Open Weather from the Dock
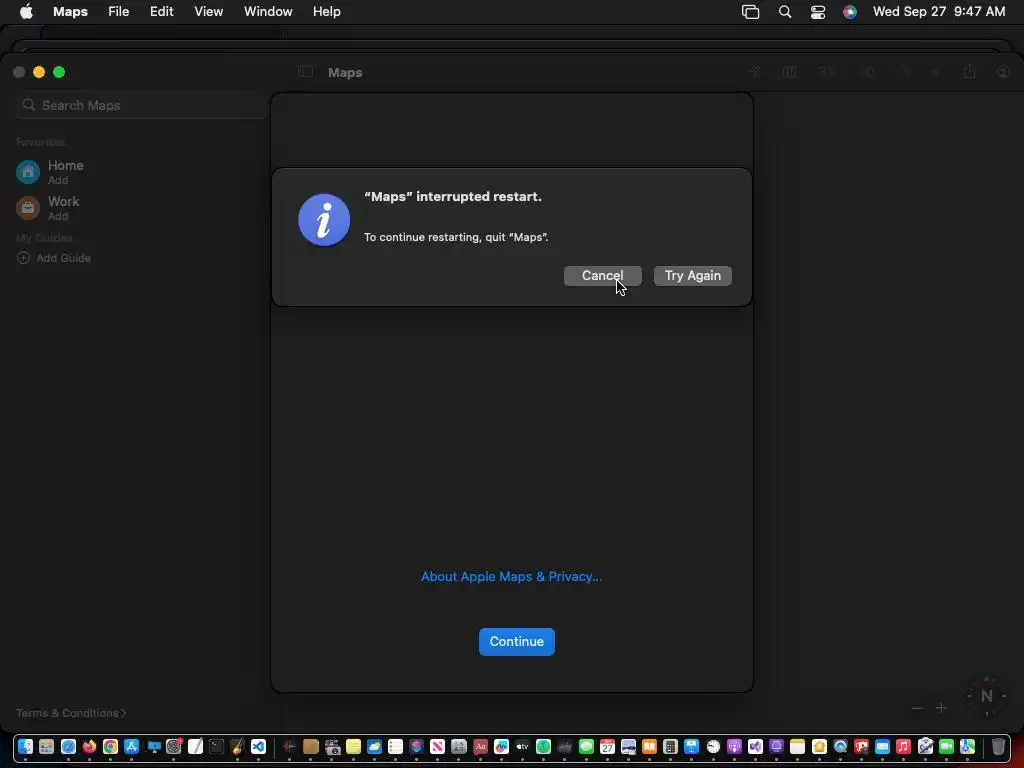 point(374,746)
